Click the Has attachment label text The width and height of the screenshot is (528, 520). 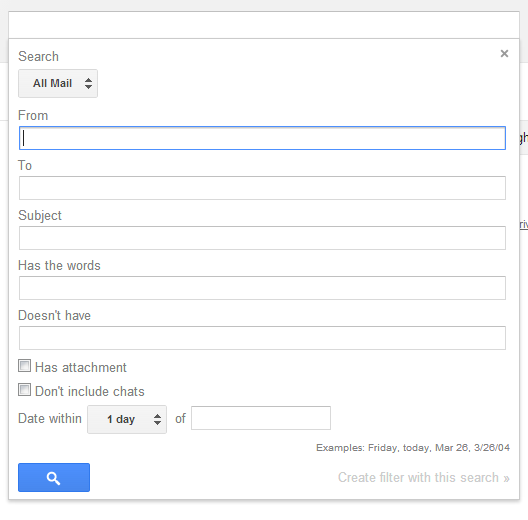pyautogui.click(x=81, y=367)
